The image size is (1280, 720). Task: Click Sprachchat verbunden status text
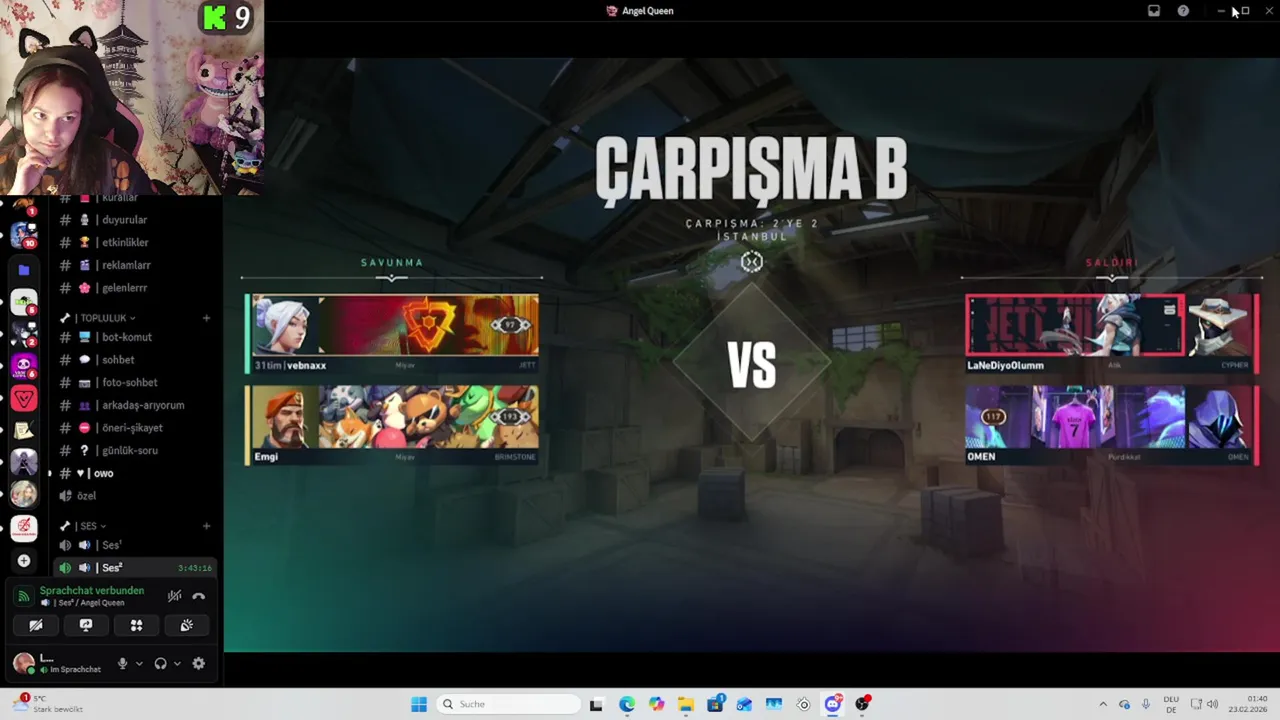pos(92,591)
